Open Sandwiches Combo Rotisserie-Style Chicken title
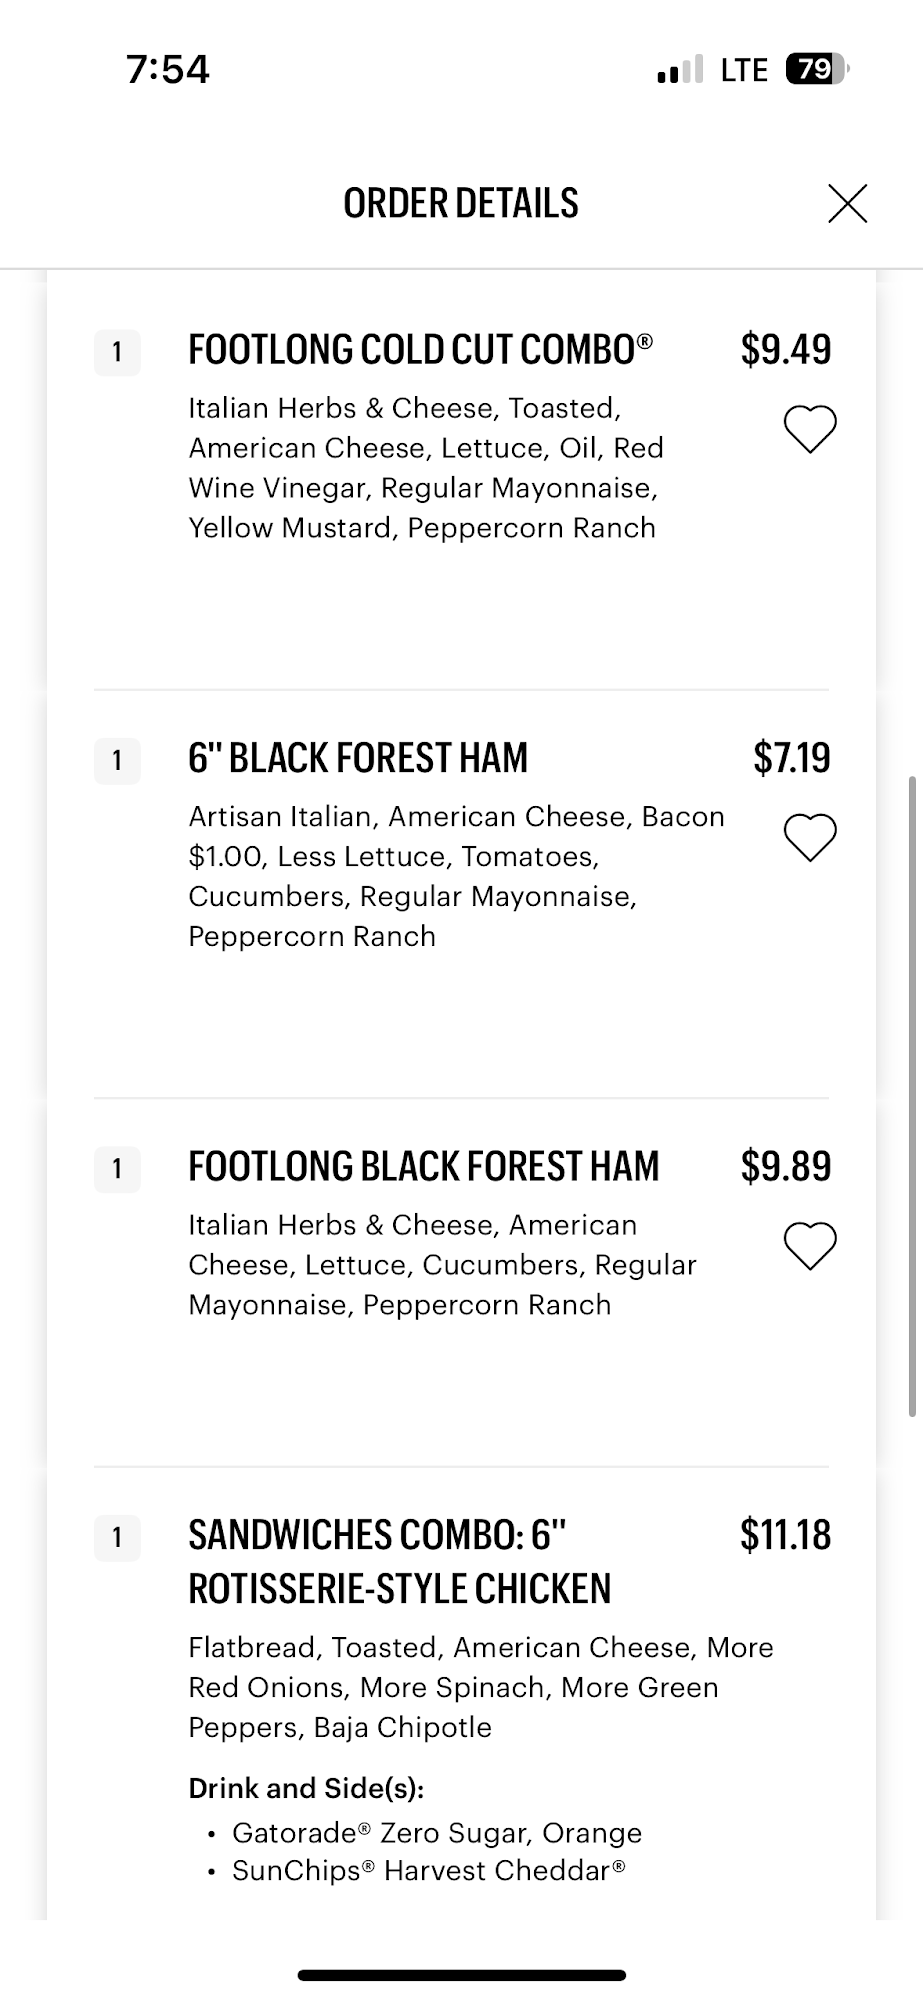 [399, 1562]
